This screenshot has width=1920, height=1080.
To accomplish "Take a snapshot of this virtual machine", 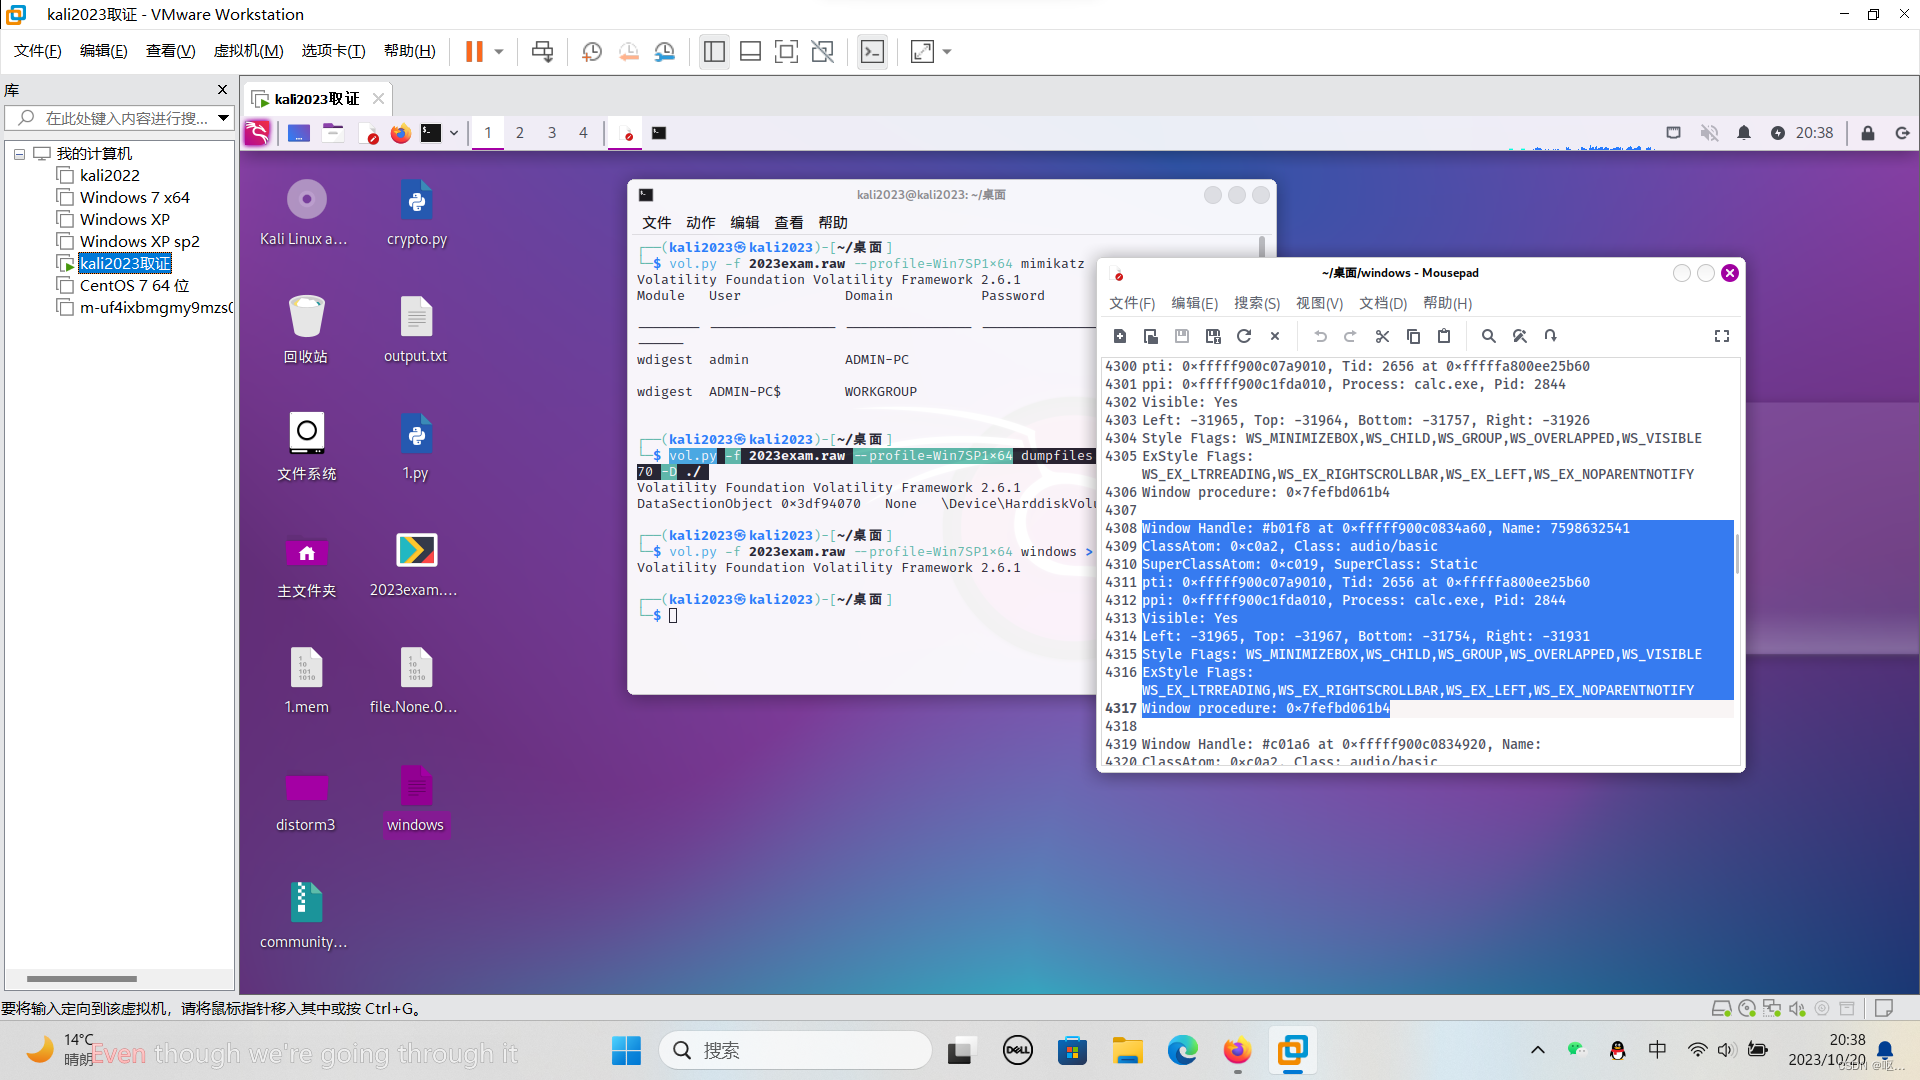I will [591, 51].
